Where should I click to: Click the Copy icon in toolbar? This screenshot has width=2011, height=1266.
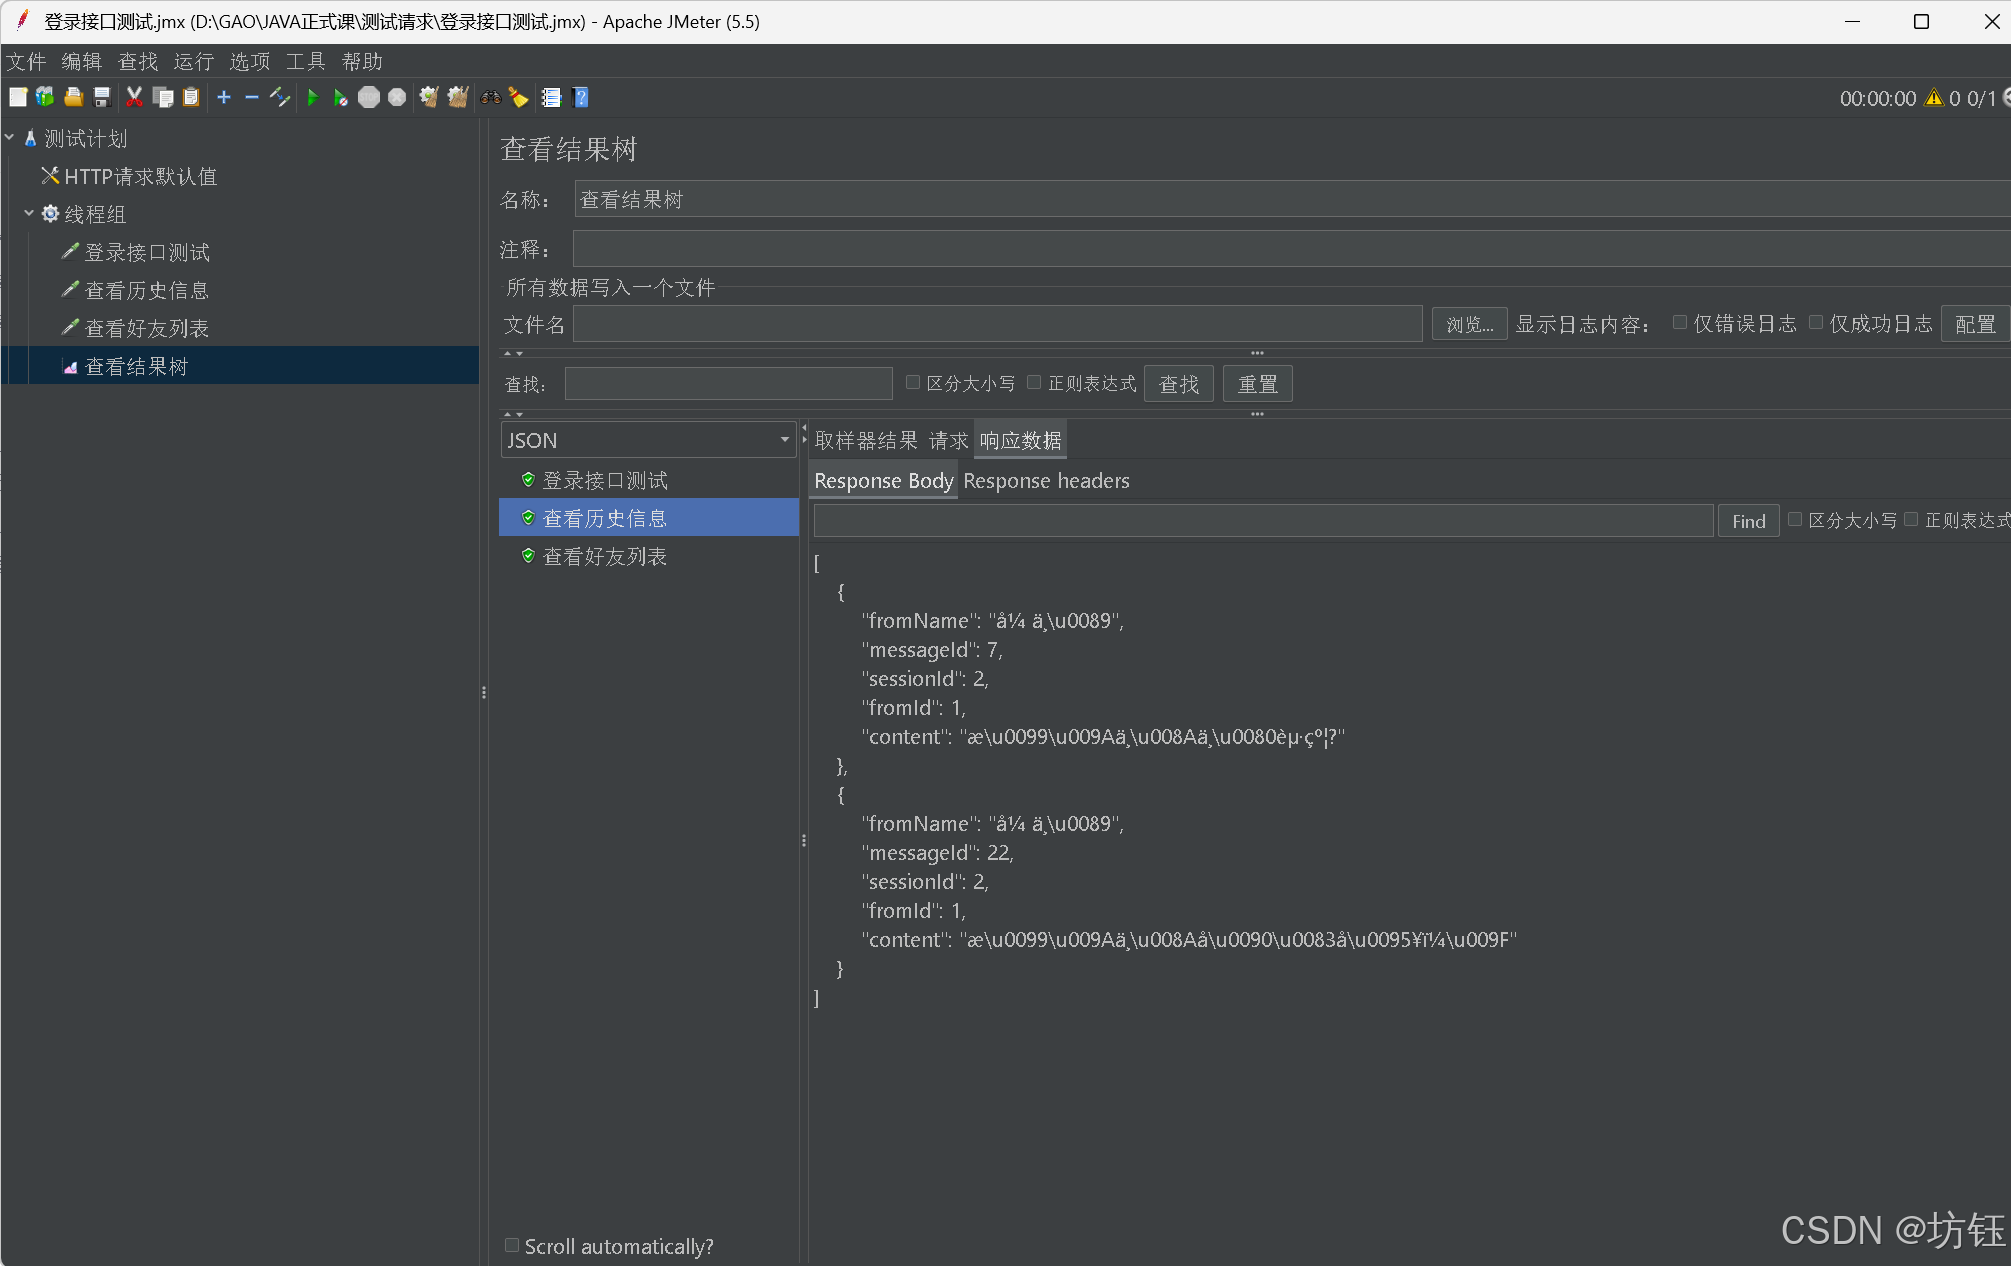(162, 97)
